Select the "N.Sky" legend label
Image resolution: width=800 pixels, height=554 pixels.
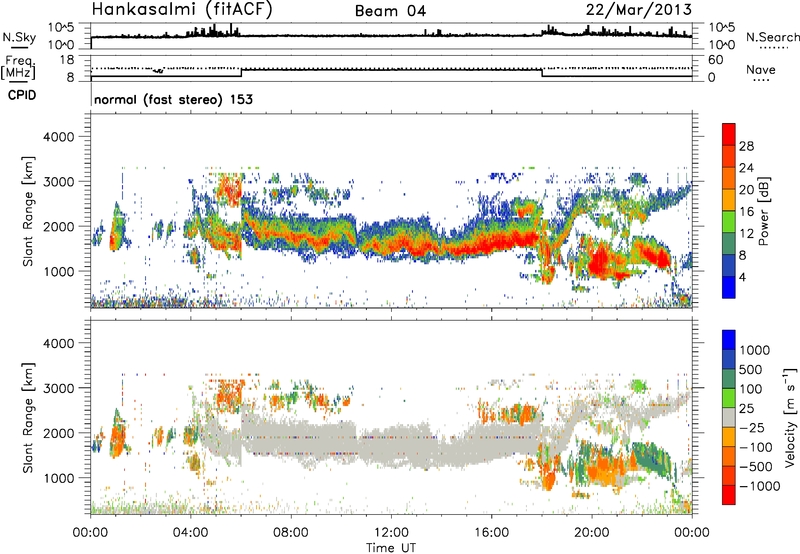click(x=19, y=37)
